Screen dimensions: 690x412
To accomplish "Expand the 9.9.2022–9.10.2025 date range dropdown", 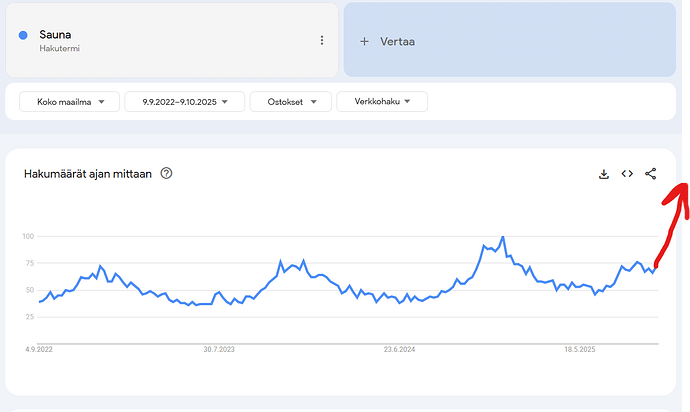I will tap(185, 102).
